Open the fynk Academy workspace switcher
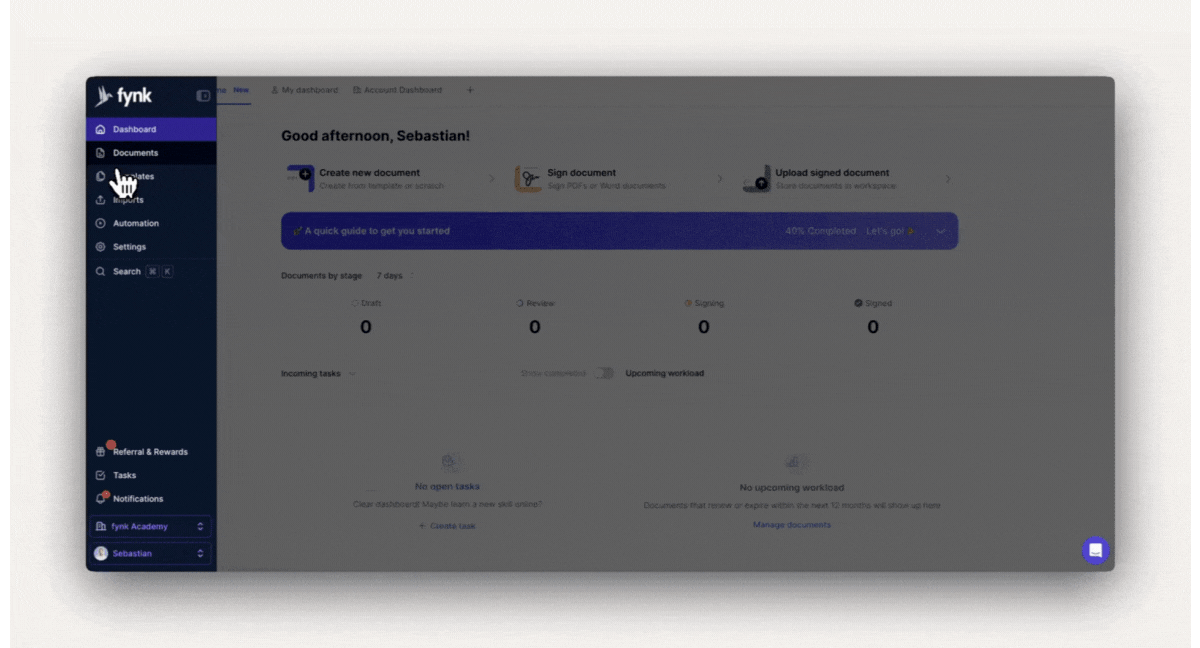This screenshot has height=648, width=1200. tap(150, 526)
